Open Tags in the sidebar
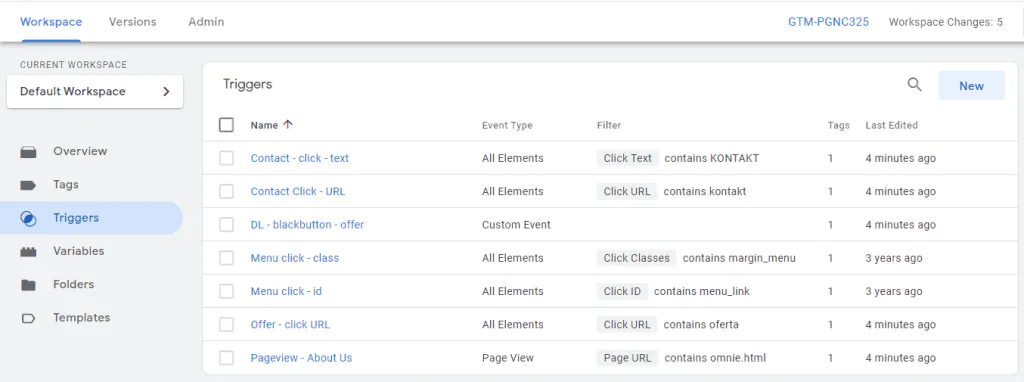 click(66, 185)
